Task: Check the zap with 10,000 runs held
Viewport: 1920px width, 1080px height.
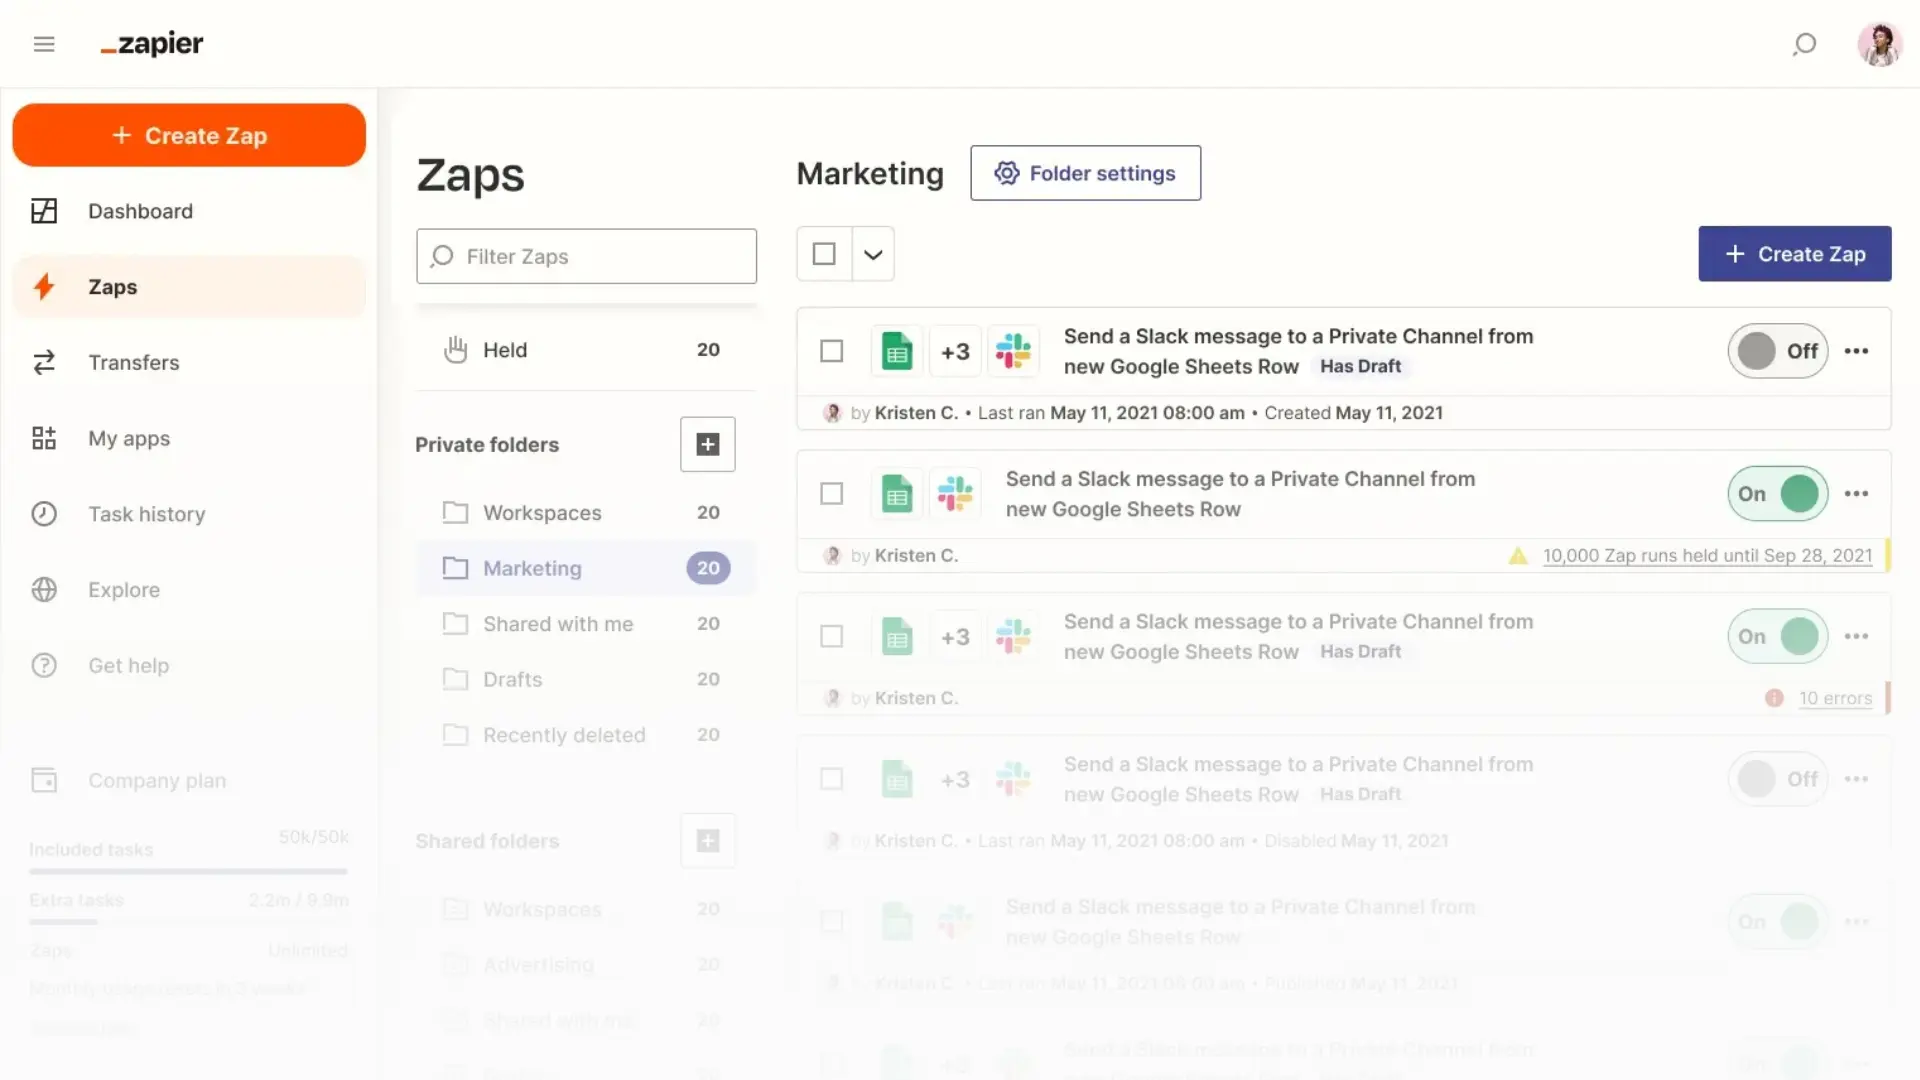Action: tap(831, 494)
